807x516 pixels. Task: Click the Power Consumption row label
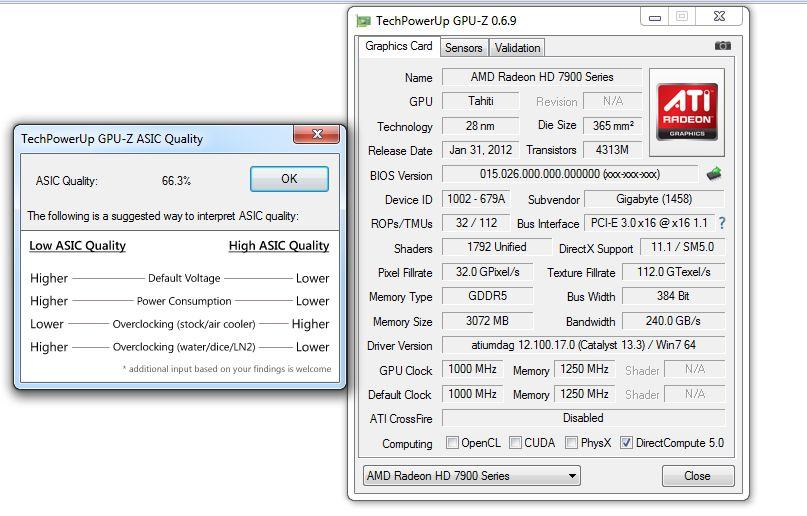[184, 301]
